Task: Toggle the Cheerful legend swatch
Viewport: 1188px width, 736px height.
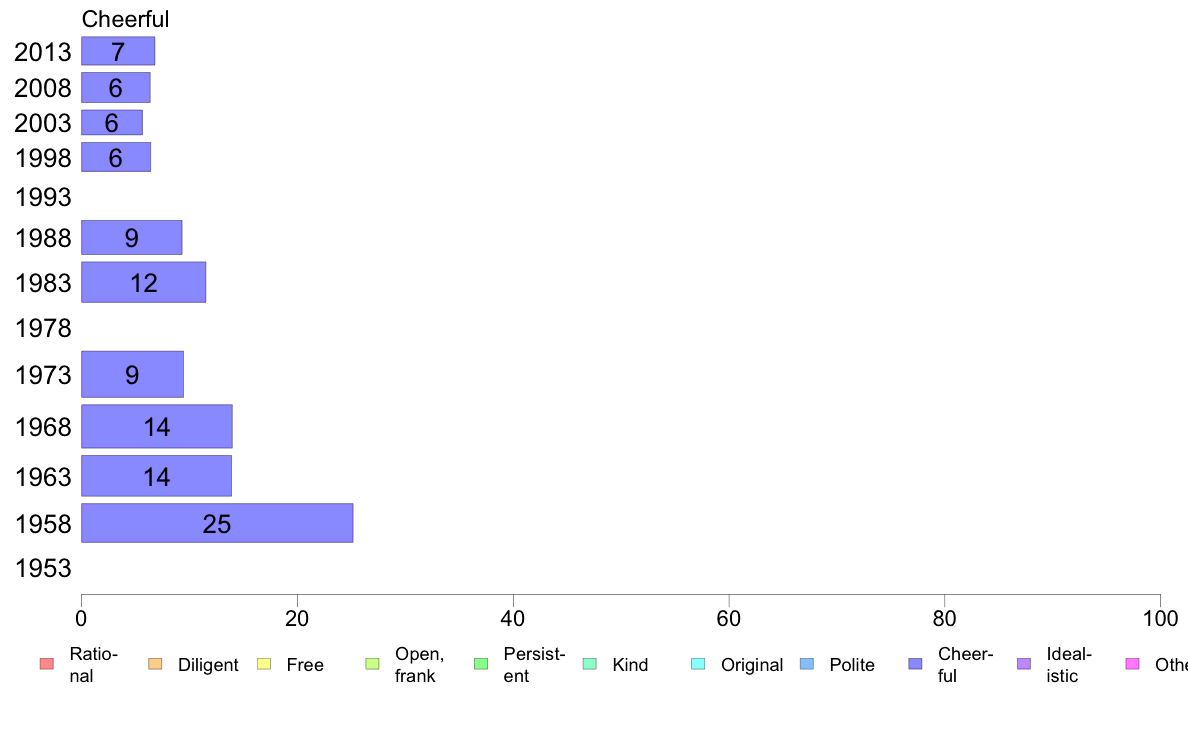Action: 915,664
